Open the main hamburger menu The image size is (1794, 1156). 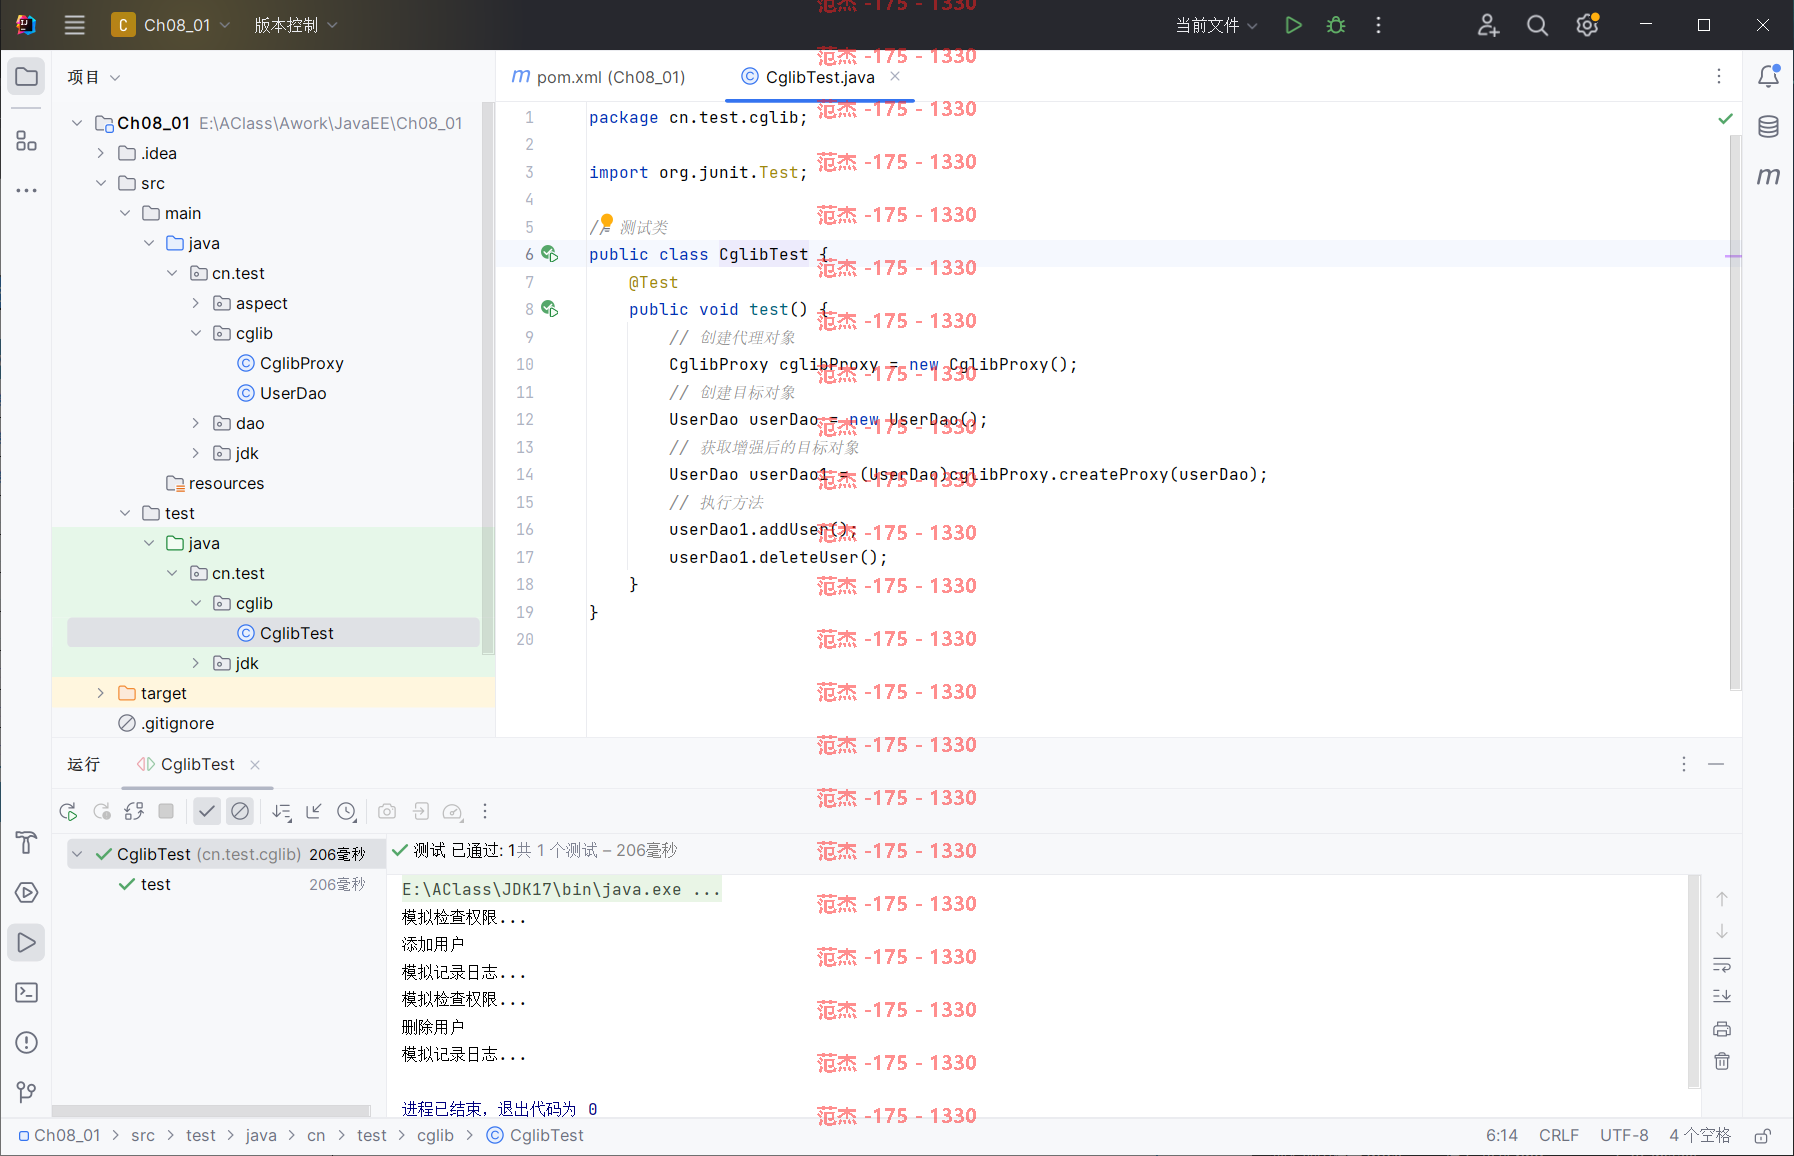coord(75,25)
